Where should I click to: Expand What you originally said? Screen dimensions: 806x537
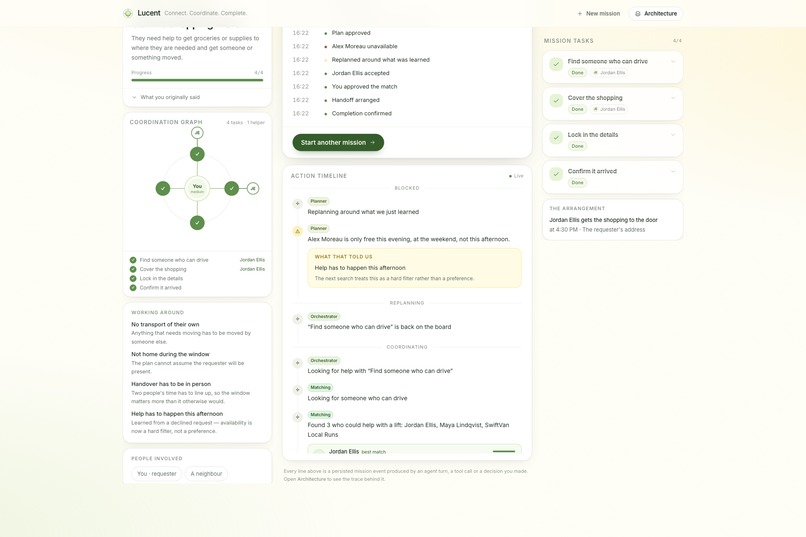tap(166, 97)
